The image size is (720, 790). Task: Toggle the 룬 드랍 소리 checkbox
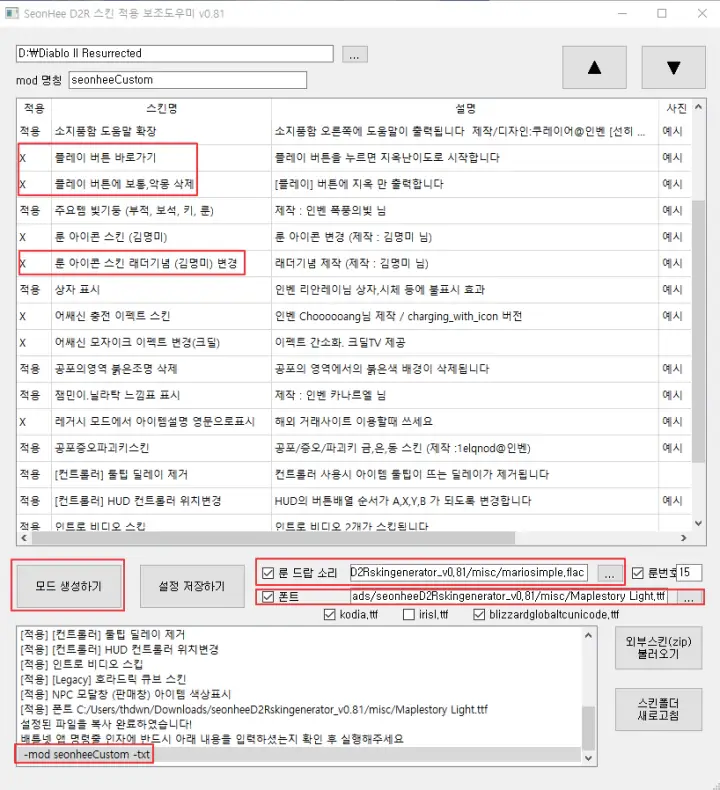[268, 573]
